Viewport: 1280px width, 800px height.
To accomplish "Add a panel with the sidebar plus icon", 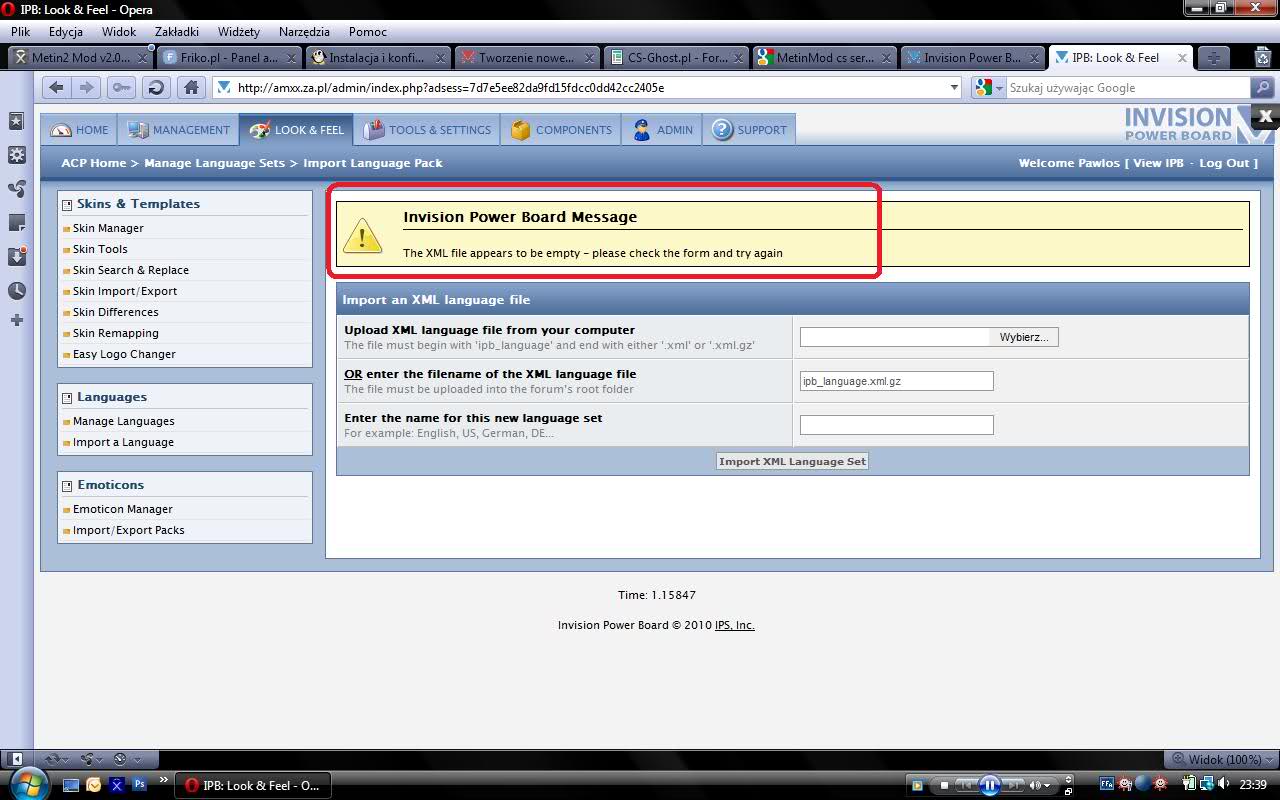I will coord(16,320).
